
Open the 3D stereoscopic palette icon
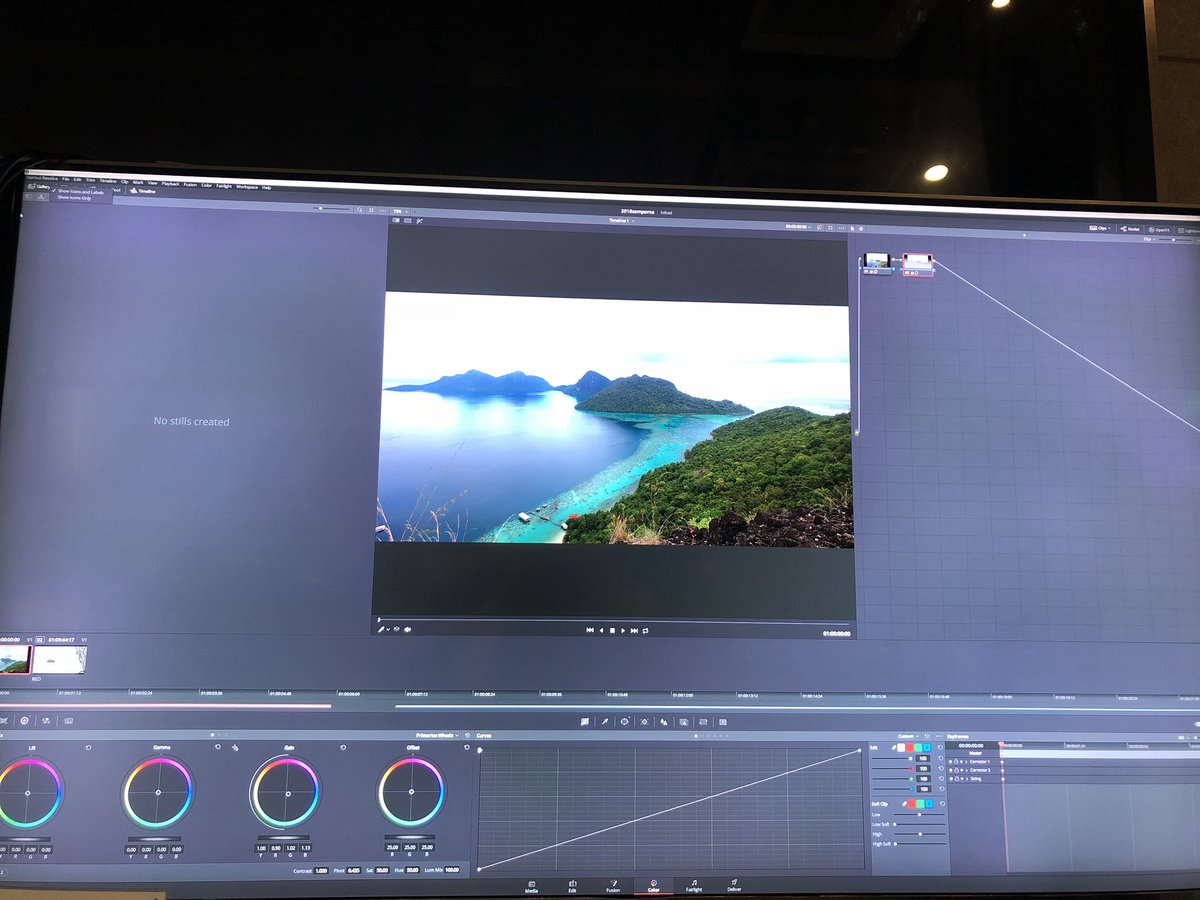[x=723, y=722]
